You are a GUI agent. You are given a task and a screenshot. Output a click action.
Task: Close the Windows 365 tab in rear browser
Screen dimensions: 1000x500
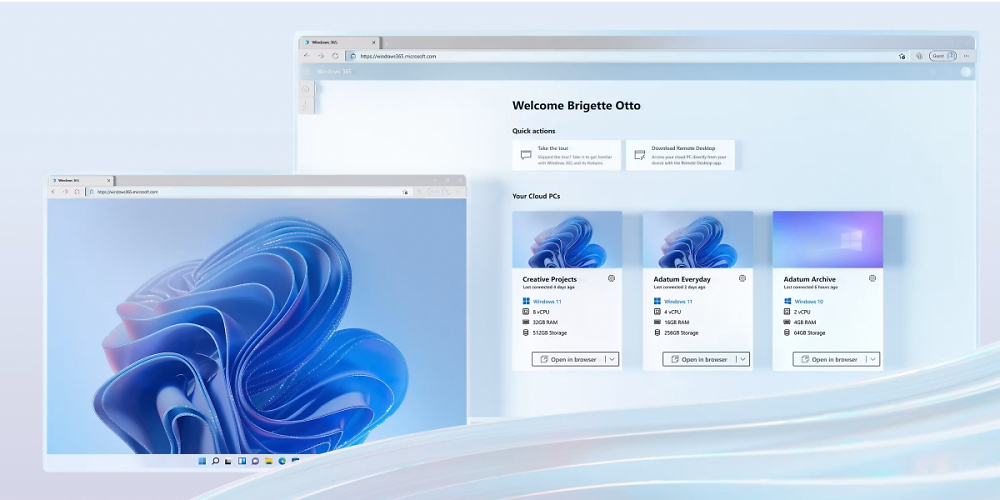(374, 42)
